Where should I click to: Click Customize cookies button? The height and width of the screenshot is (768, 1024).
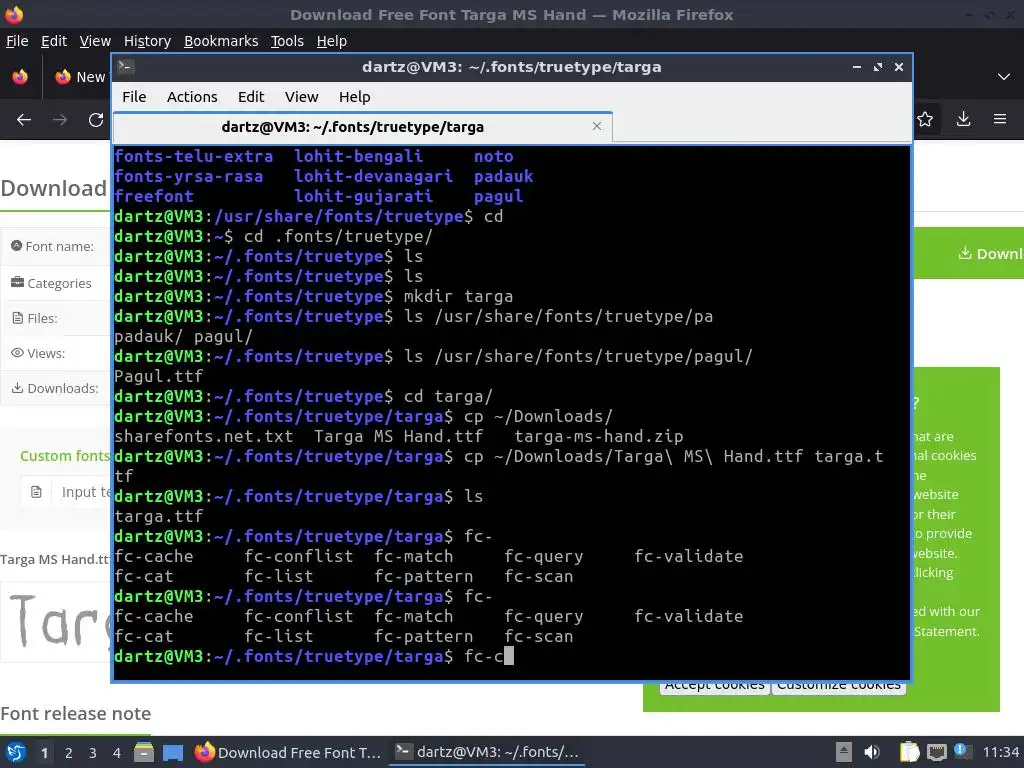[839, 686]
